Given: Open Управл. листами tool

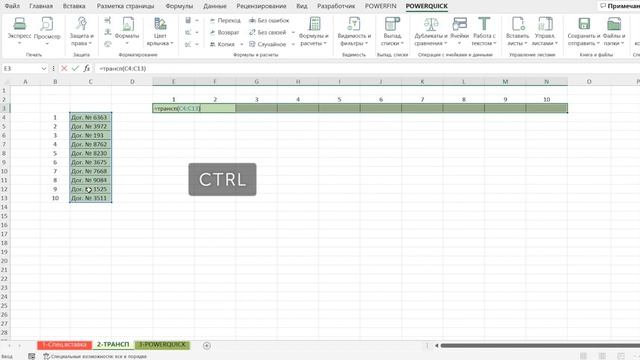Looking at the screenshot, I should point(544,31).
